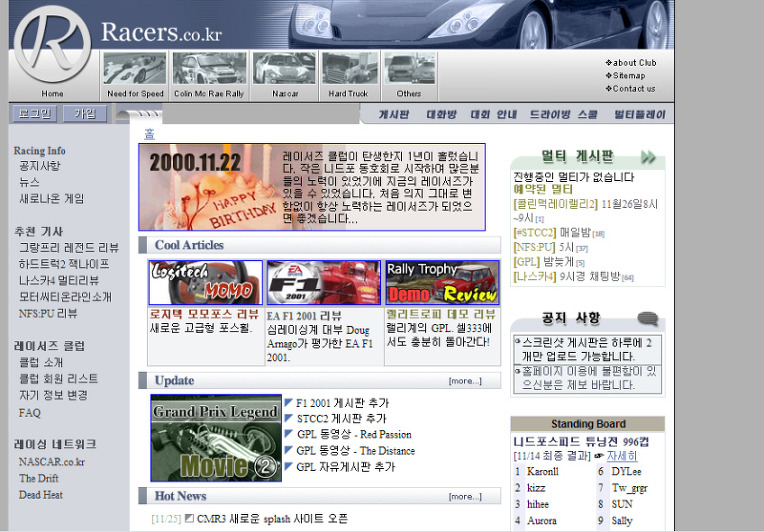Open the Rally Trophy Demo Review image
This screenshot has width=764, height=532.
442,283
